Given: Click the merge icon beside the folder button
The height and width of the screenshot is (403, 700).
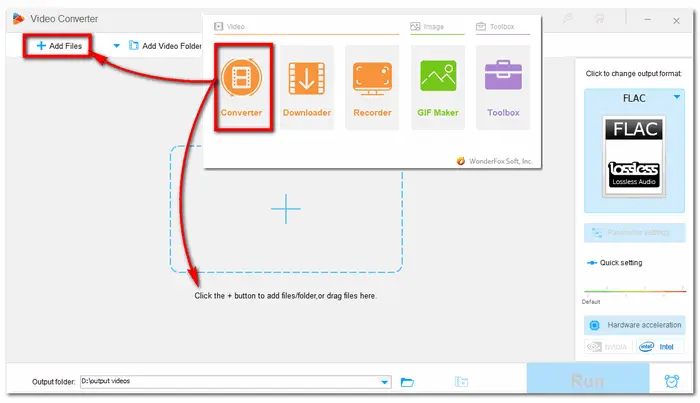Looking at the screenshot, I should coord(461,382).
